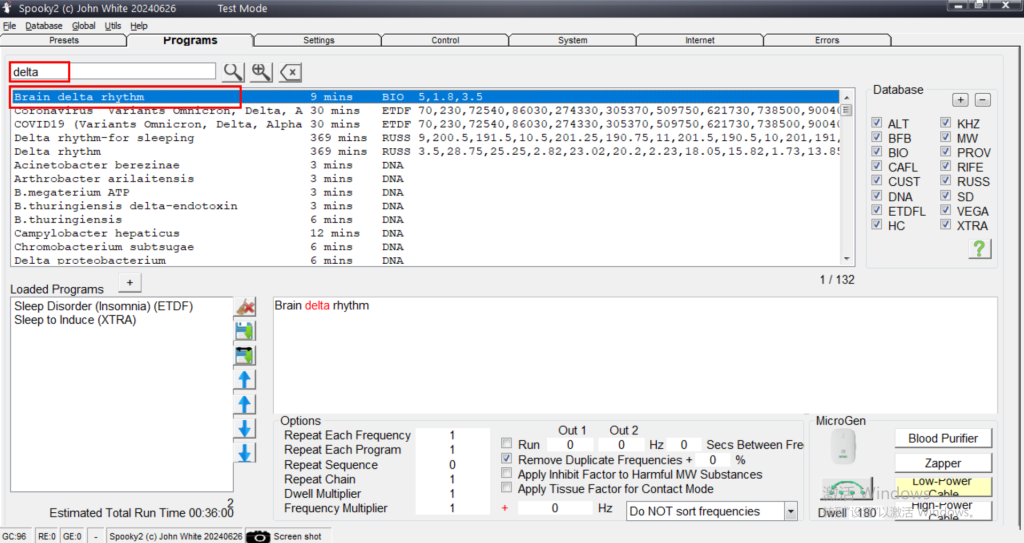
Task: Click the Database plus button
Action: click(960, 100)
